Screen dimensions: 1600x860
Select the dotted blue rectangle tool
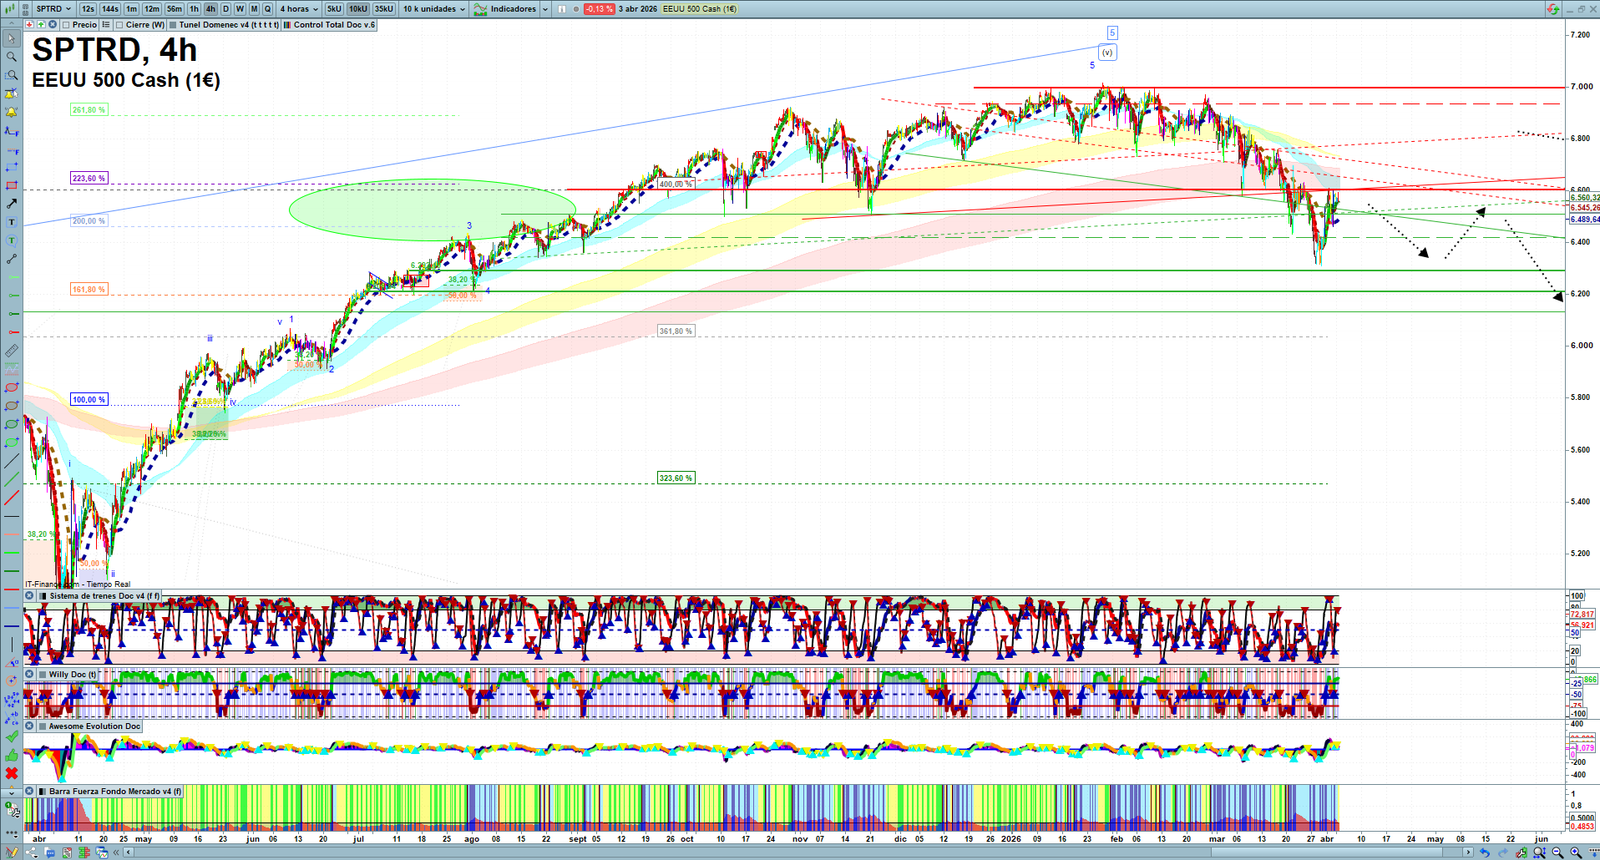(12, 167)
